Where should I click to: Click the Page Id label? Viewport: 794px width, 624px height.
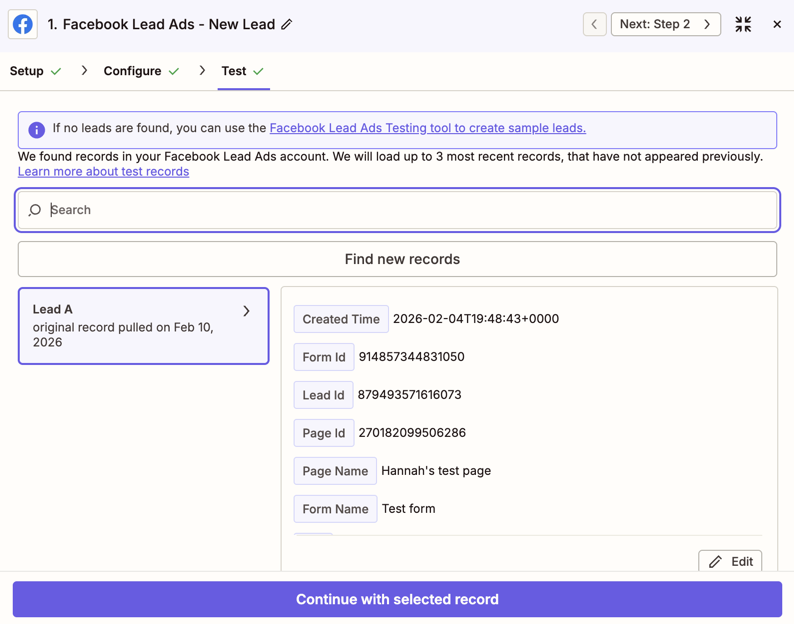(324, 433)
